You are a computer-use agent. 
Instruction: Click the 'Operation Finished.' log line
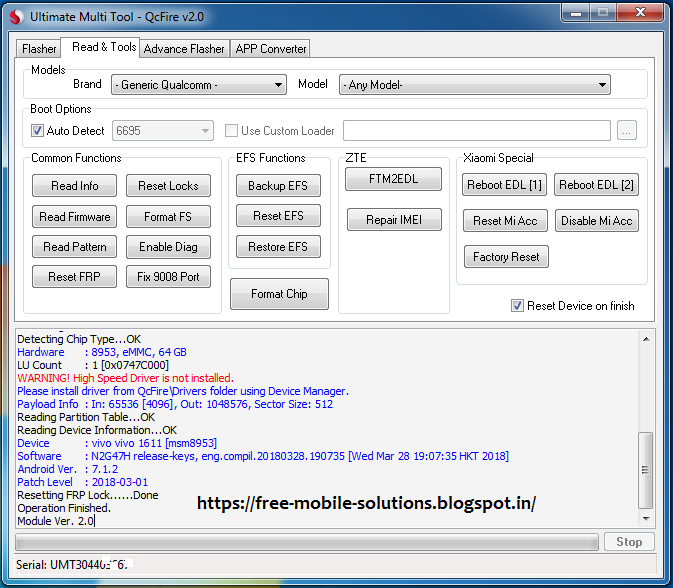pos(64,508)
